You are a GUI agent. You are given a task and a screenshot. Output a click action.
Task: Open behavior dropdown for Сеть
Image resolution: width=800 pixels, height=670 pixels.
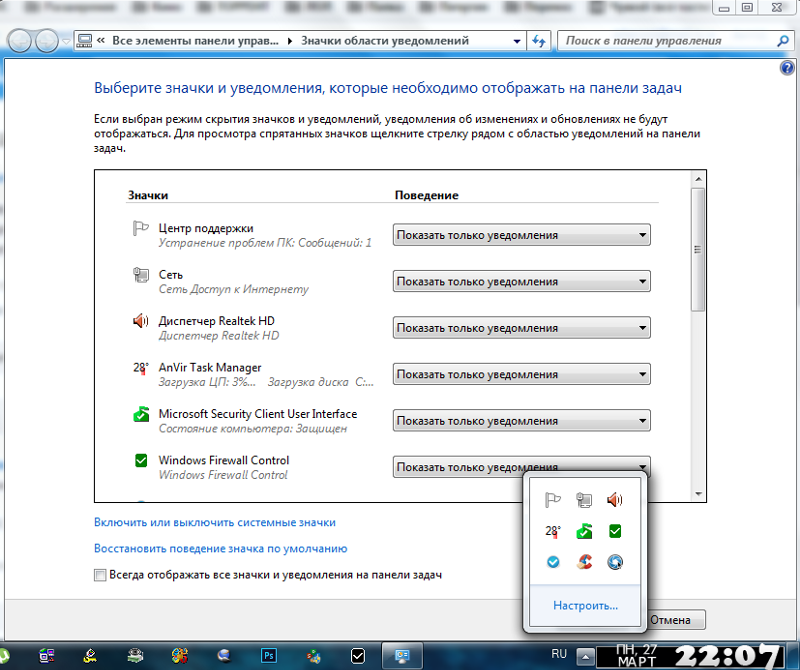pos(521,282)
